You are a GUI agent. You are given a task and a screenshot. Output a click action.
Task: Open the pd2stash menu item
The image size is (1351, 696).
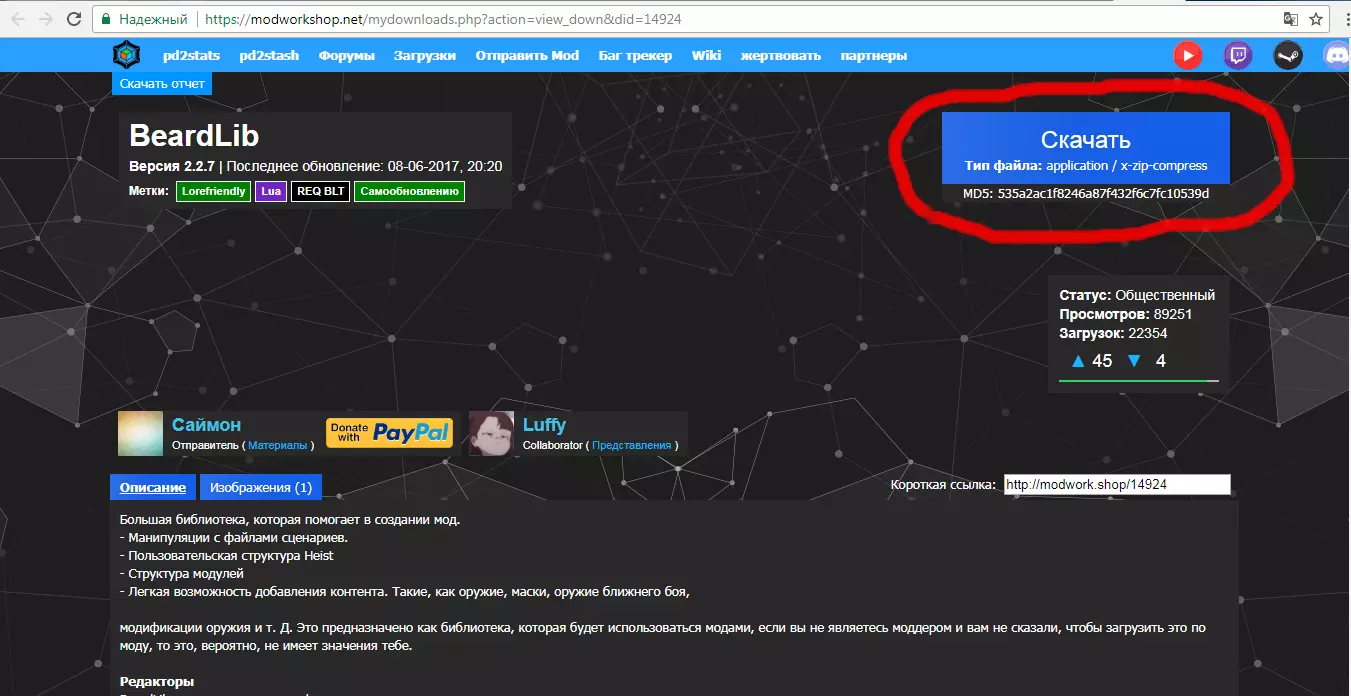269,55
